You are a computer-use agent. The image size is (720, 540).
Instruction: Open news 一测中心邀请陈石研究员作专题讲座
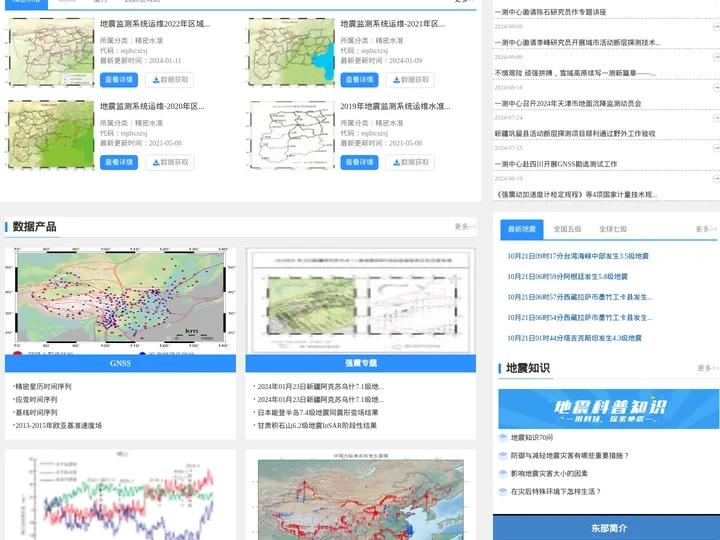550,12
